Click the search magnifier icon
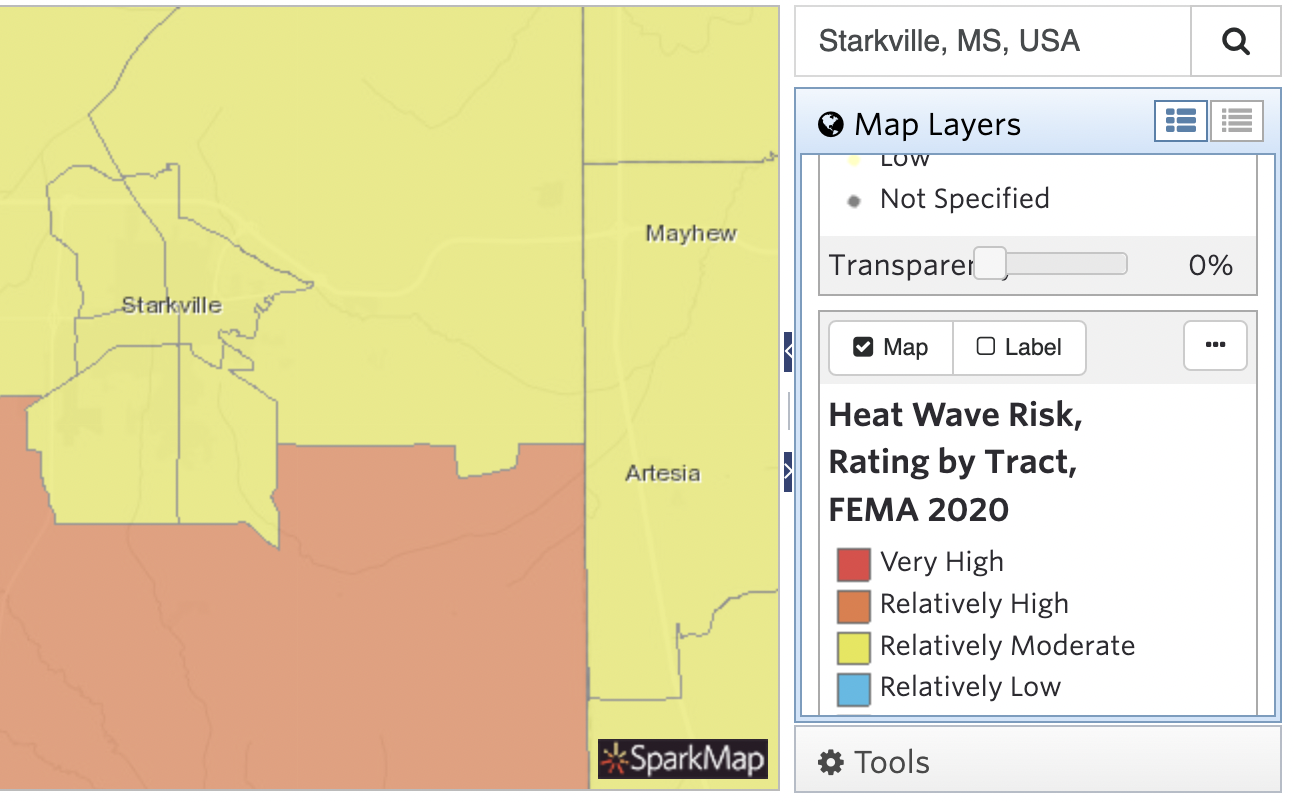 [x=1236, y=42]
